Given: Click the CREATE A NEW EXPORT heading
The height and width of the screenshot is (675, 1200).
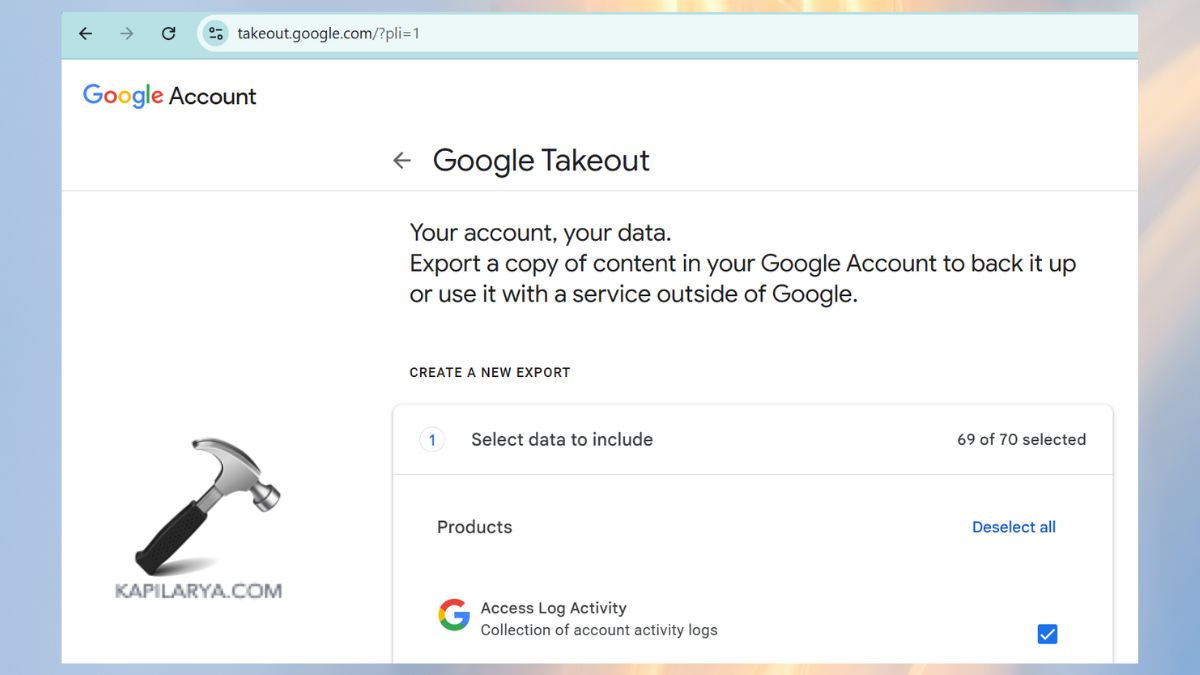Looking at the screenshot, I should coord(489,372).
